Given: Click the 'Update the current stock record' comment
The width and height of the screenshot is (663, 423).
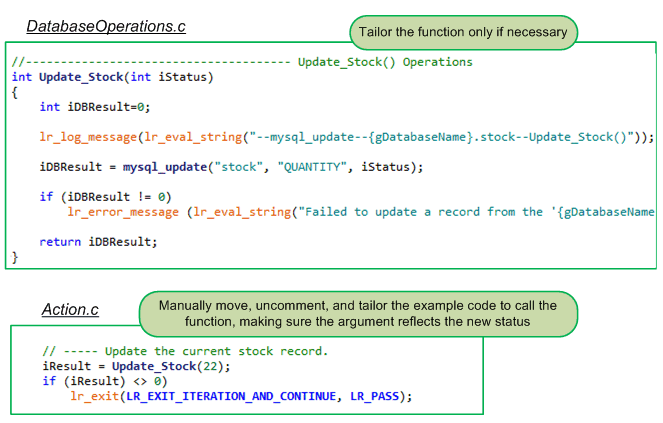Looking at the screenshot, I should point(185,351).
